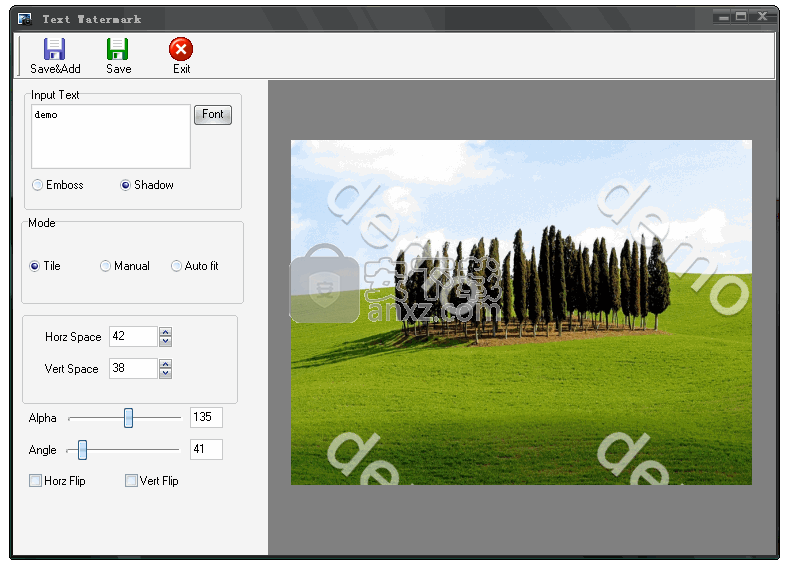Screen dimensions: 795x569
Task: Click the Alpha slider handle
Action: (x=128, y=418)
